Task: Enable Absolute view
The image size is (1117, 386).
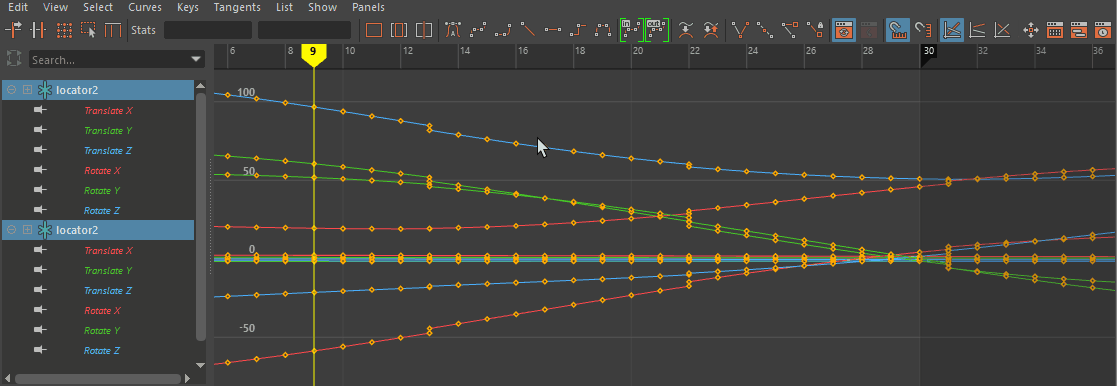Action: click(x=952, y=30)
